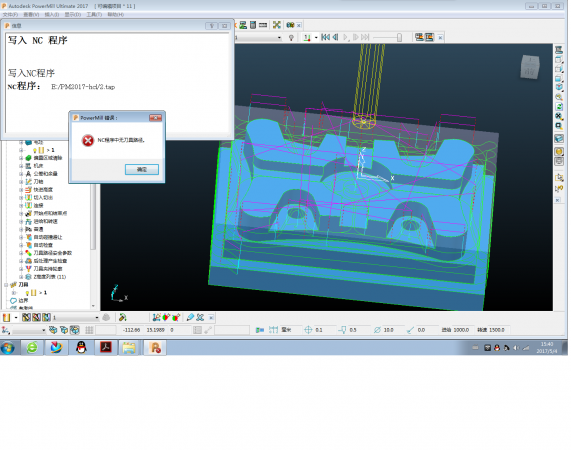Open the 显示(D) menu
This screenshot has height=450, width=571.
coord(72,15)
